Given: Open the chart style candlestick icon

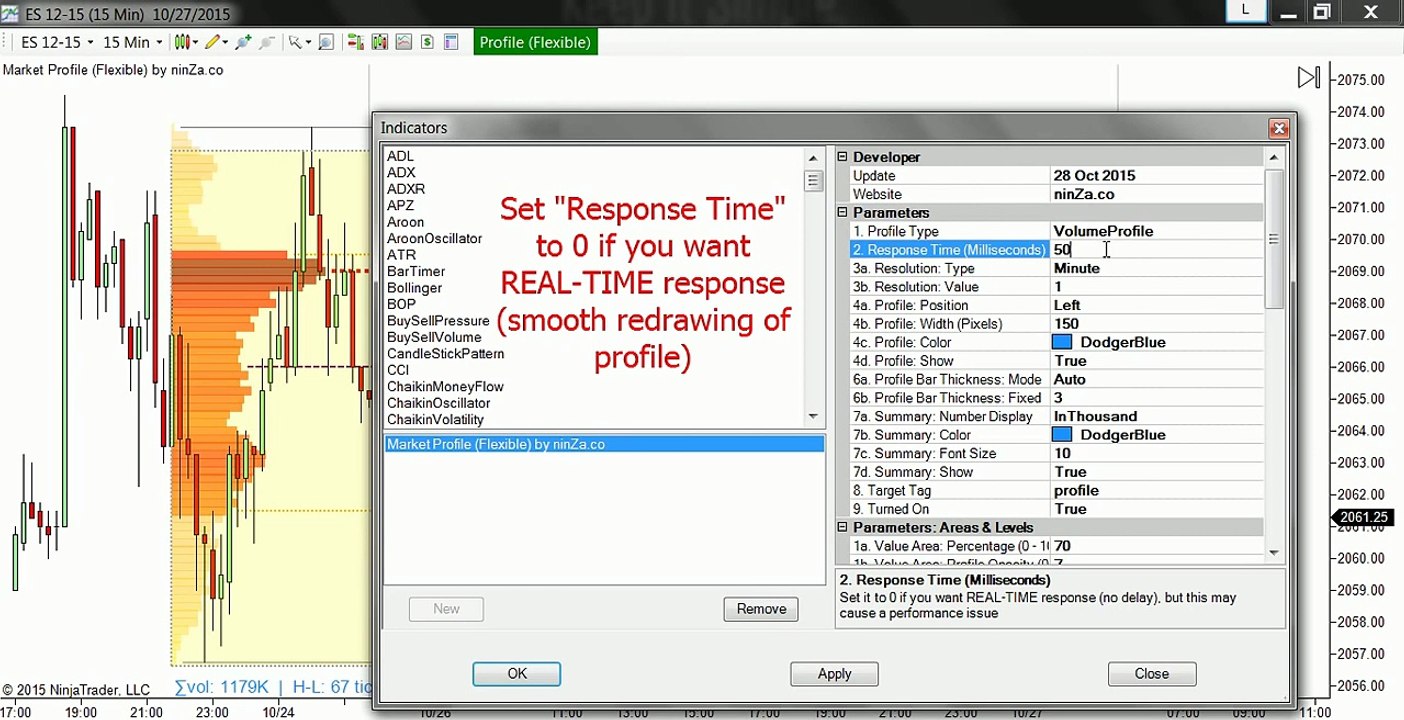Looking at the screenshot, I should [x=182, y=42].
